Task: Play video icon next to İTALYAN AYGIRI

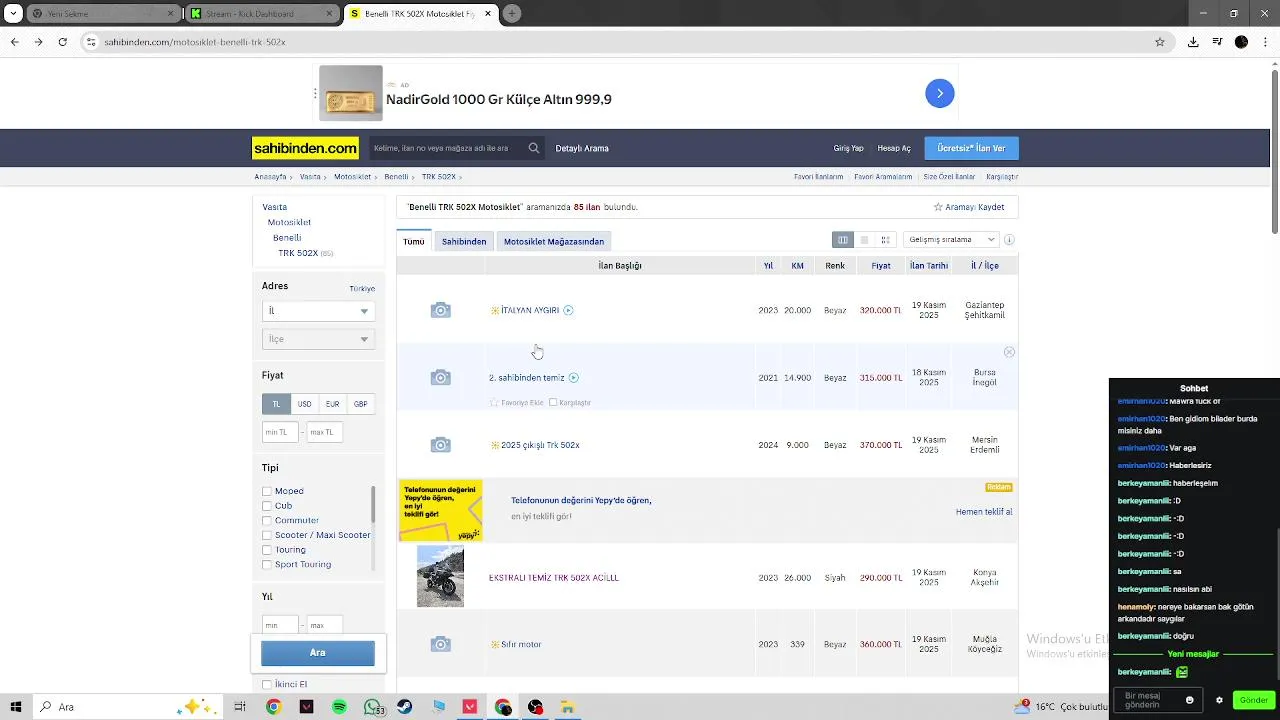Action: [x=568, y=310]
